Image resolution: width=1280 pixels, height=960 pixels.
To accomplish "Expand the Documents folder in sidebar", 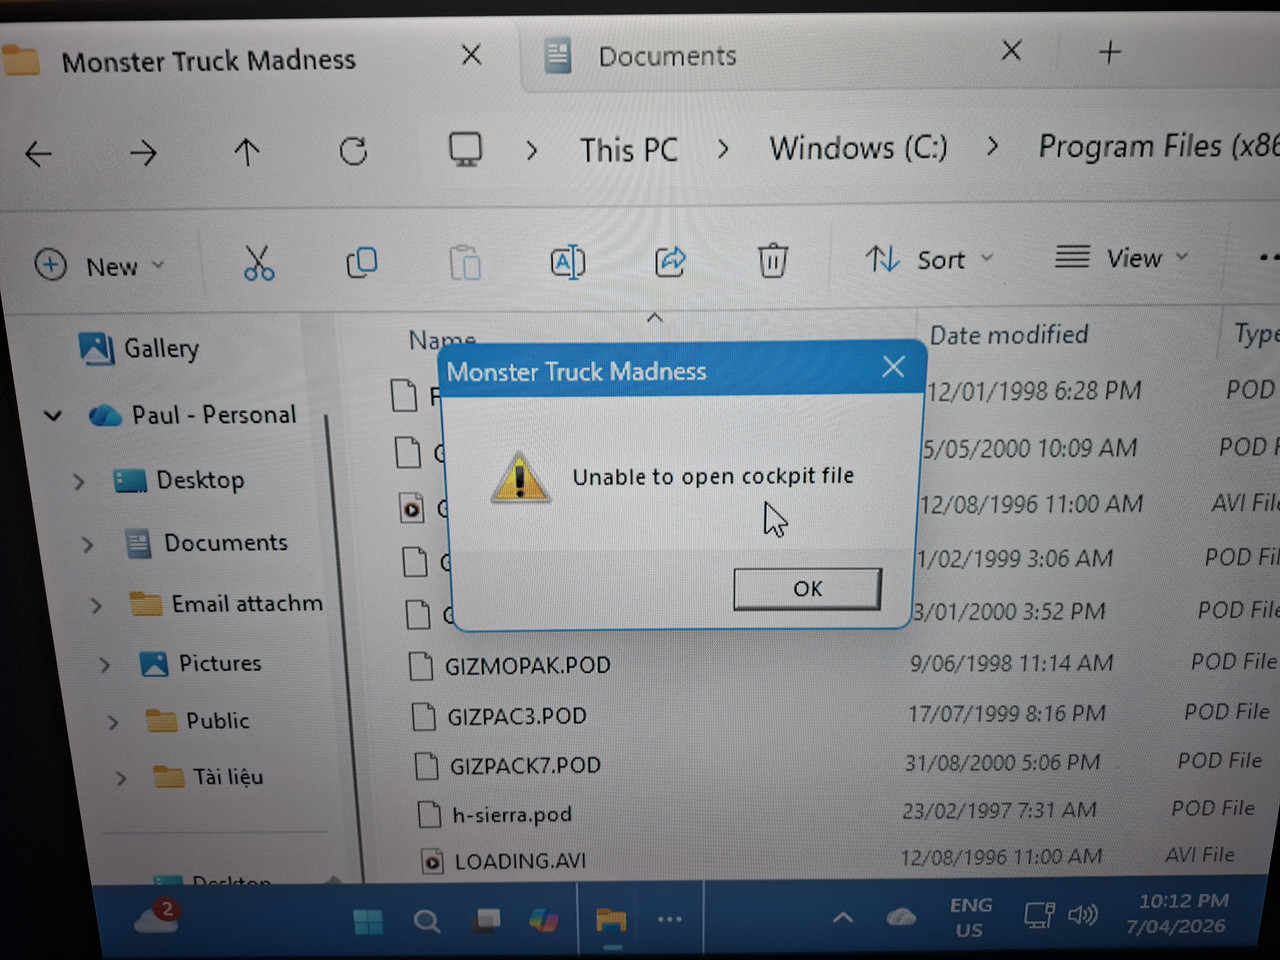I will point(88,545).
